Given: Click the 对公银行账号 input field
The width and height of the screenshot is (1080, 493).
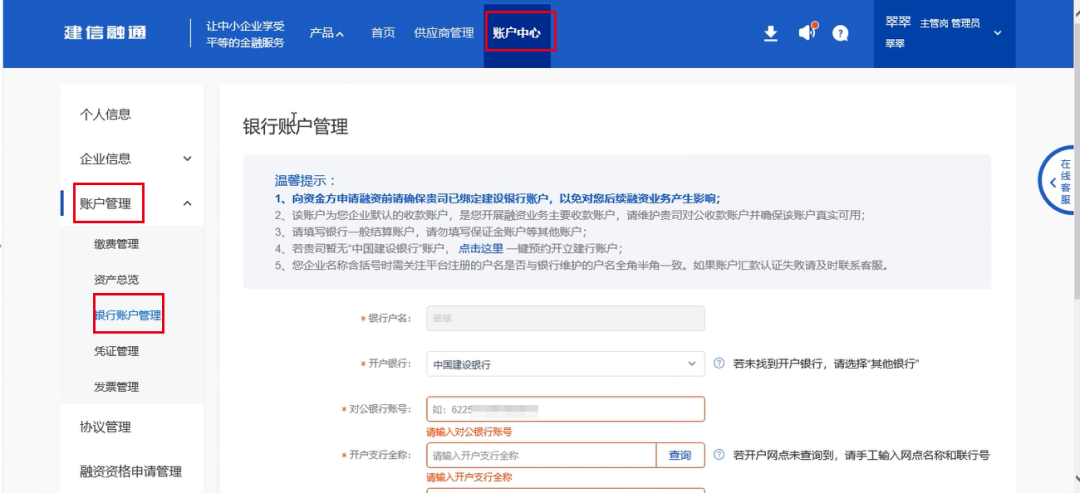Looking at the screenshot, I should coord(565,410).
